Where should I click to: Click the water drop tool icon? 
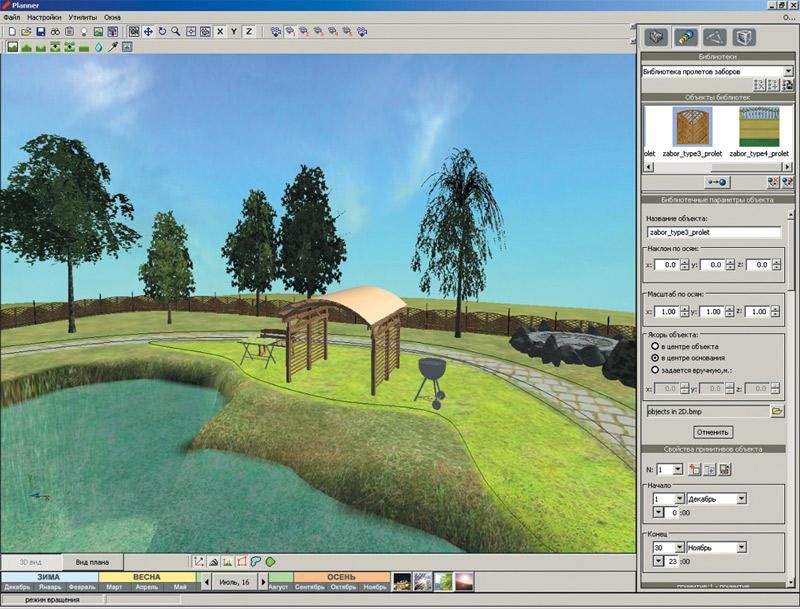coord(99,47)
